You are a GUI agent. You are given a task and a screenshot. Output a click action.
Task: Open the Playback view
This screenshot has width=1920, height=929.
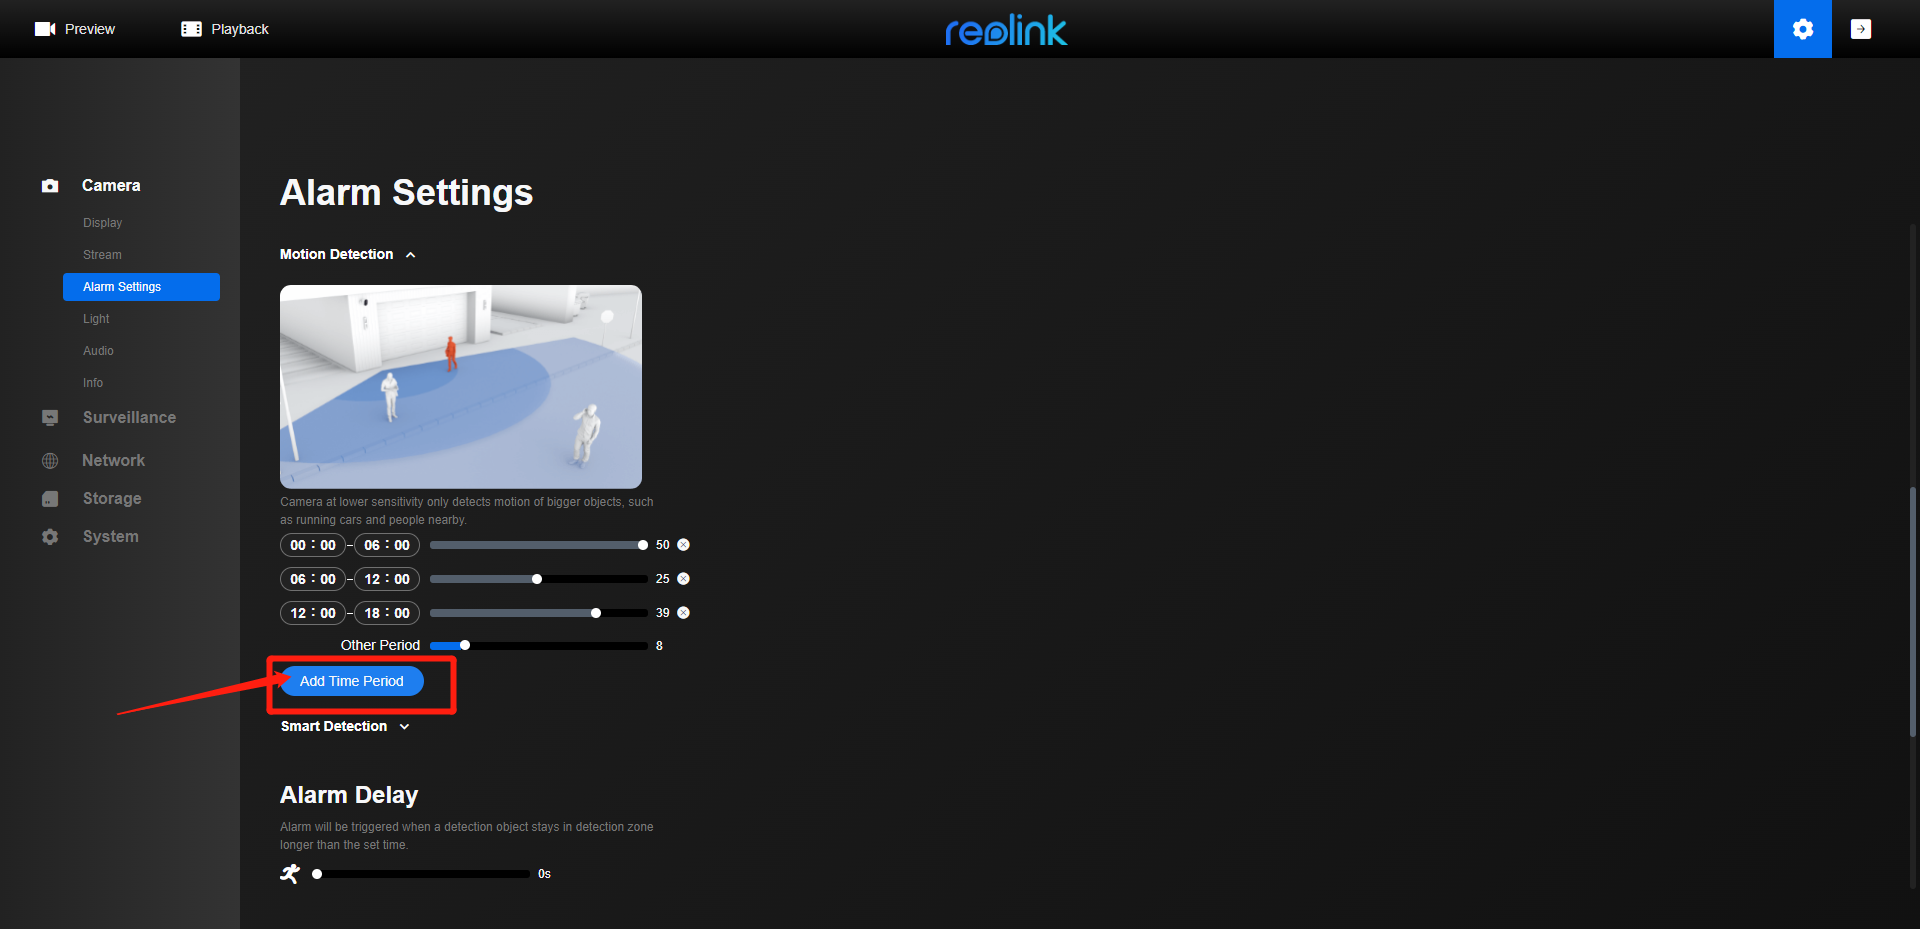(x=225, y=29)
